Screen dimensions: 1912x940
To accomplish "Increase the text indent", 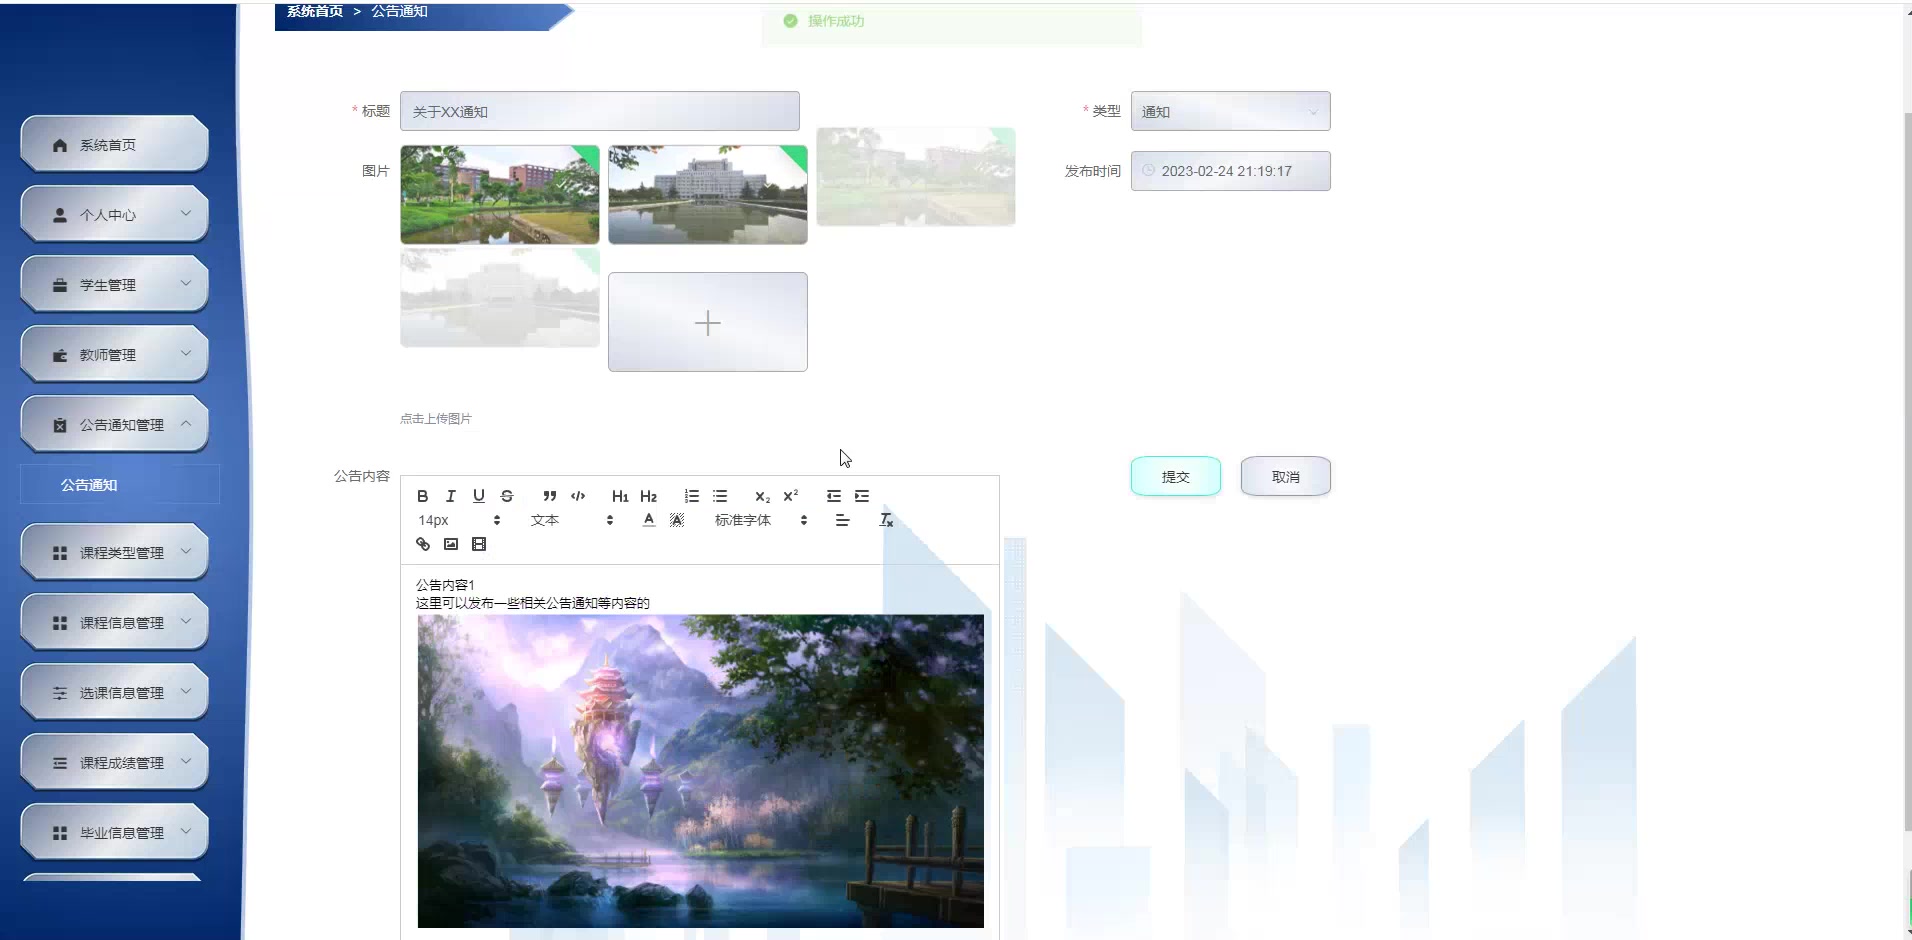I will 862,496.
